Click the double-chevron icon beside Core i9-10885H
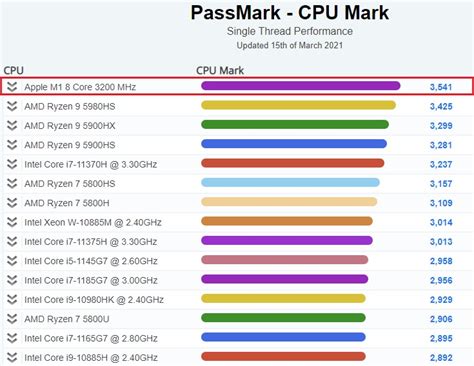 tap(12, 357)
